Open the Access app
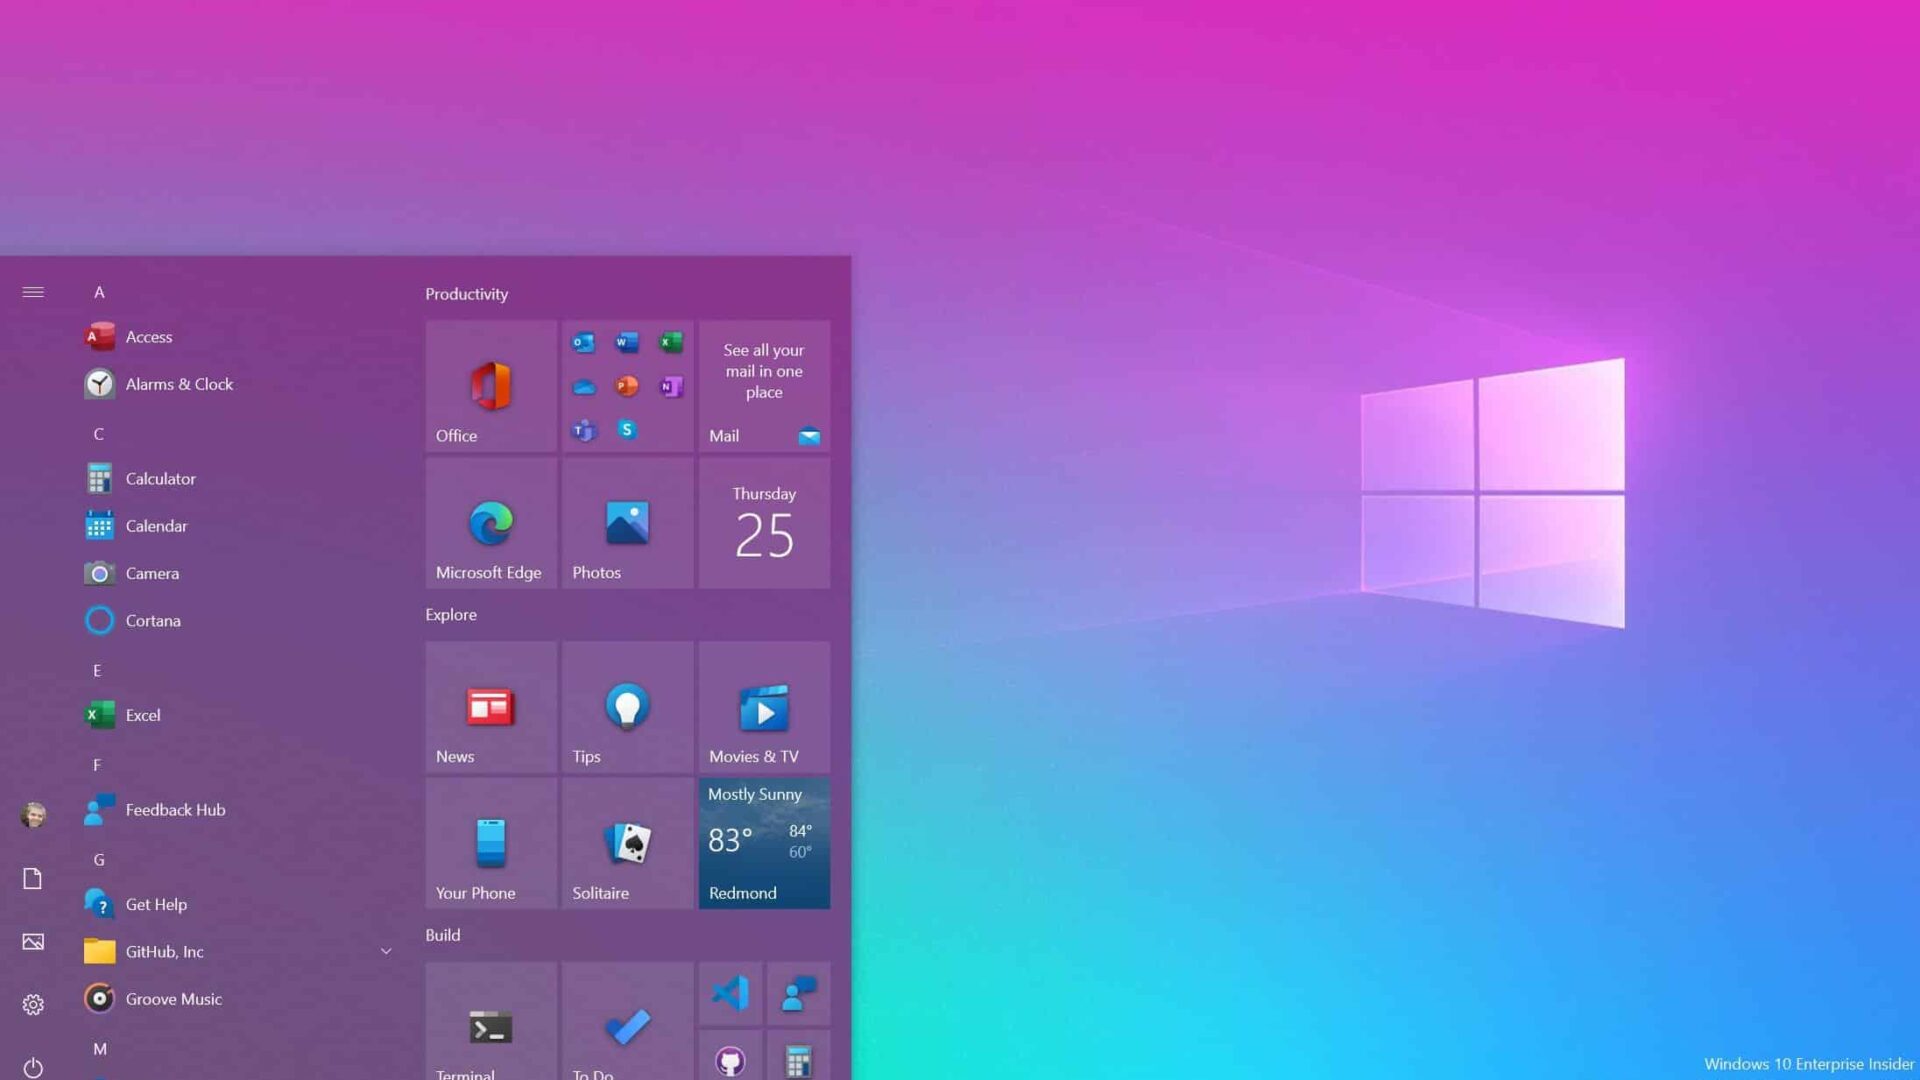The height and width of the screenshot is (1080, 1920). click(x=238, y=337)
